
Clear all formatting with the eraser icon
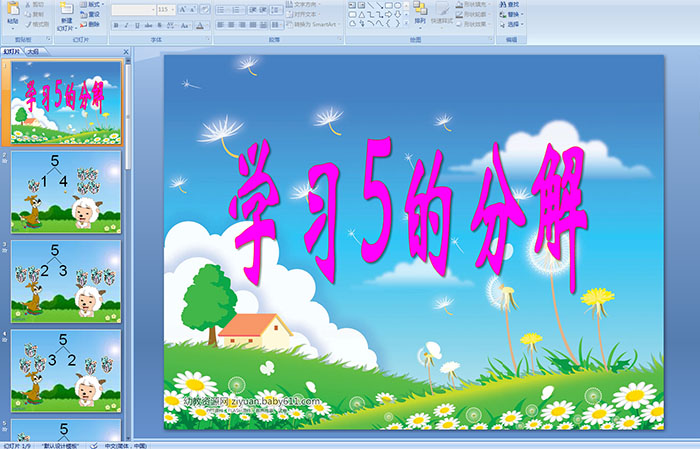pos(205,9)
